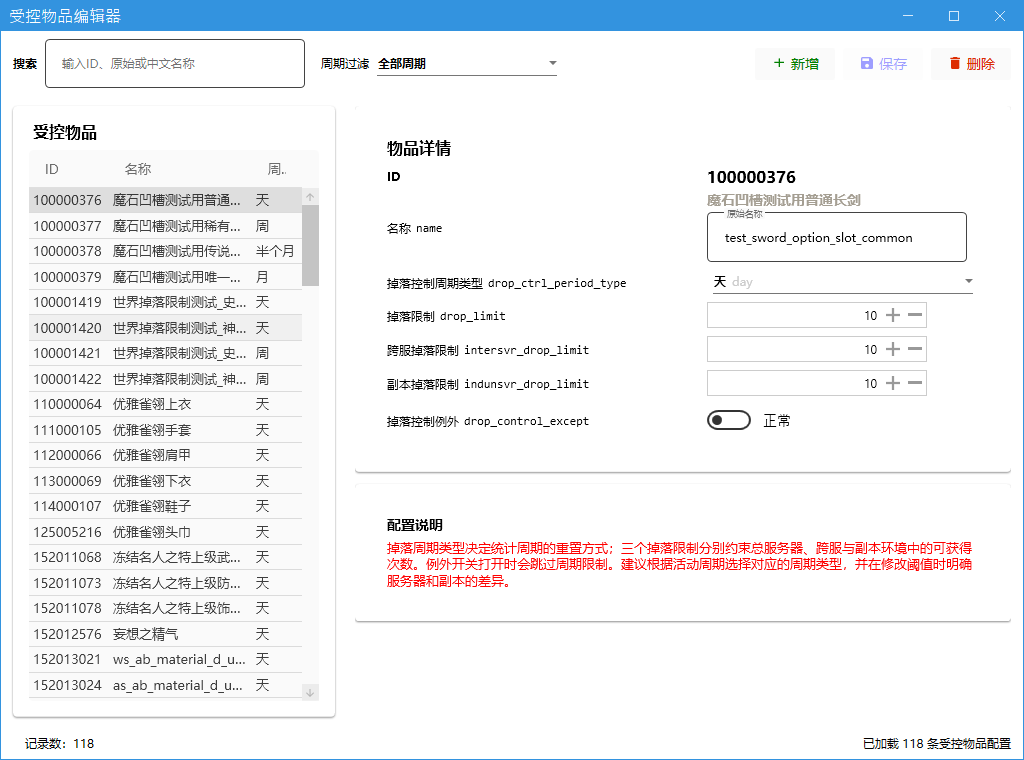Screen dimensions: 1024x760
Task: Click the item list scrollbar thumb
Action: 310,245
